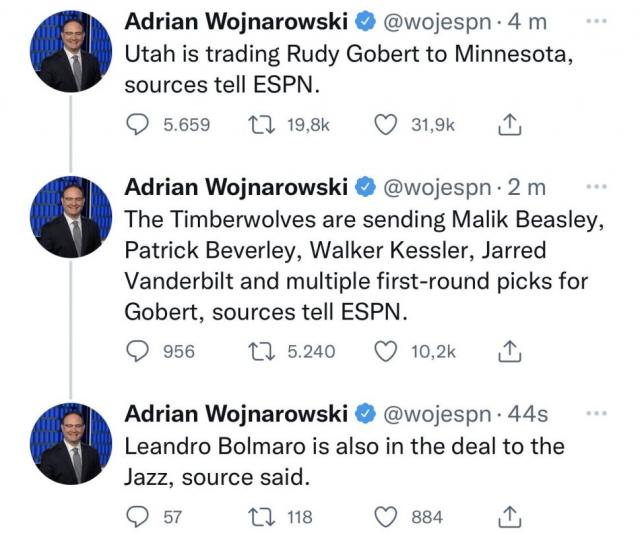Open more options on the first tweet
Screen dimensions: 640x558
pos(596,20)
